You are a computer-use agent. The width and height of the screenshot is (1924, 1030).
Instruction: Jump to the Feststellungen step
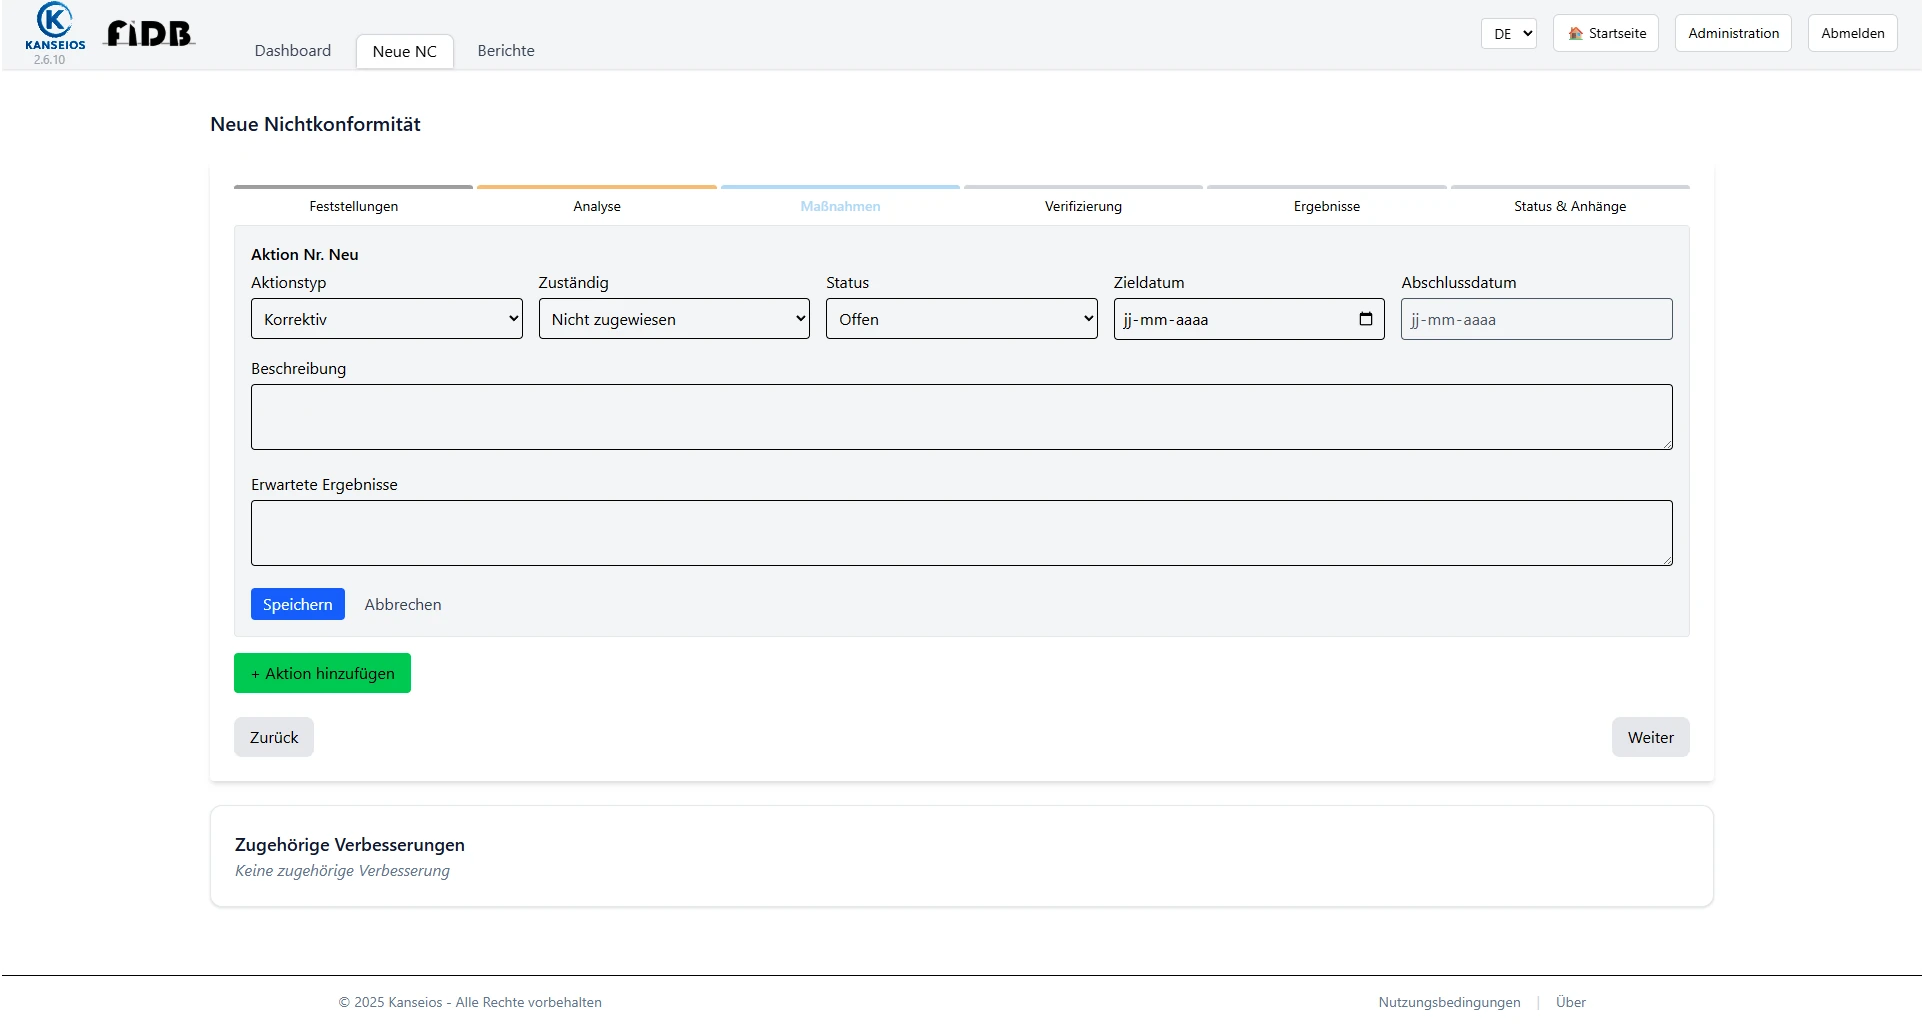353,206
